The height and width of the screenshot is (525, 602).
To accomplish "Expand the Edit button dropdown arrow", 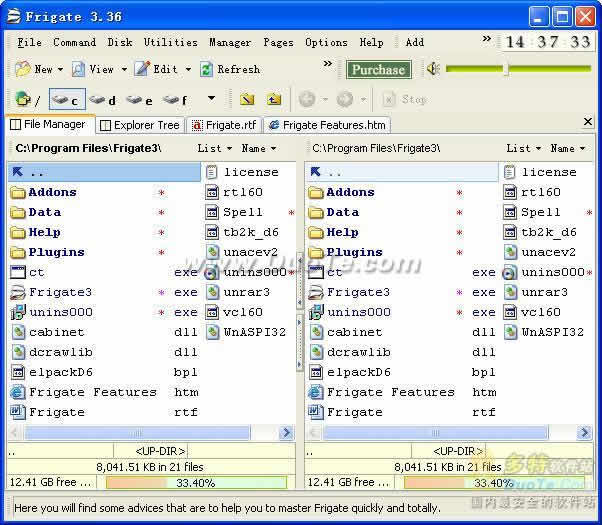I will point(188,70).
